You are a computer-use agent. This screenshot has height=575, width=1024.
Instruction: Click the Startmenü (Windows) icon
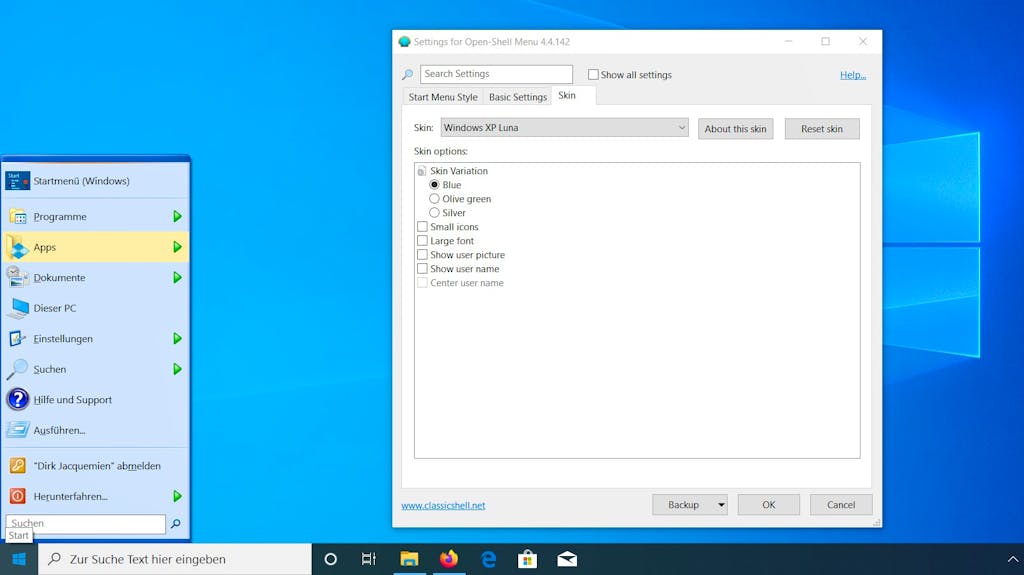click(x=18, y=180)
